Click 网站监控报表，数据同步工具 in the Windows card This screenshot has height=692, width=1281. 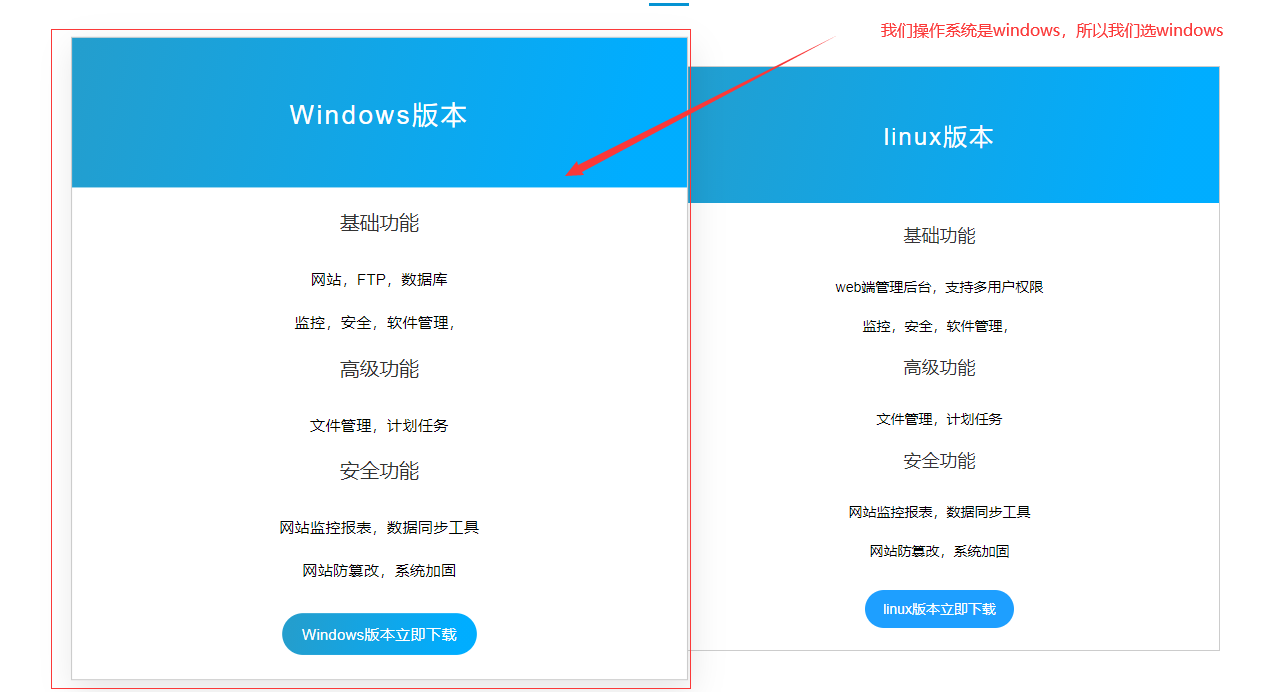point(379,527)
